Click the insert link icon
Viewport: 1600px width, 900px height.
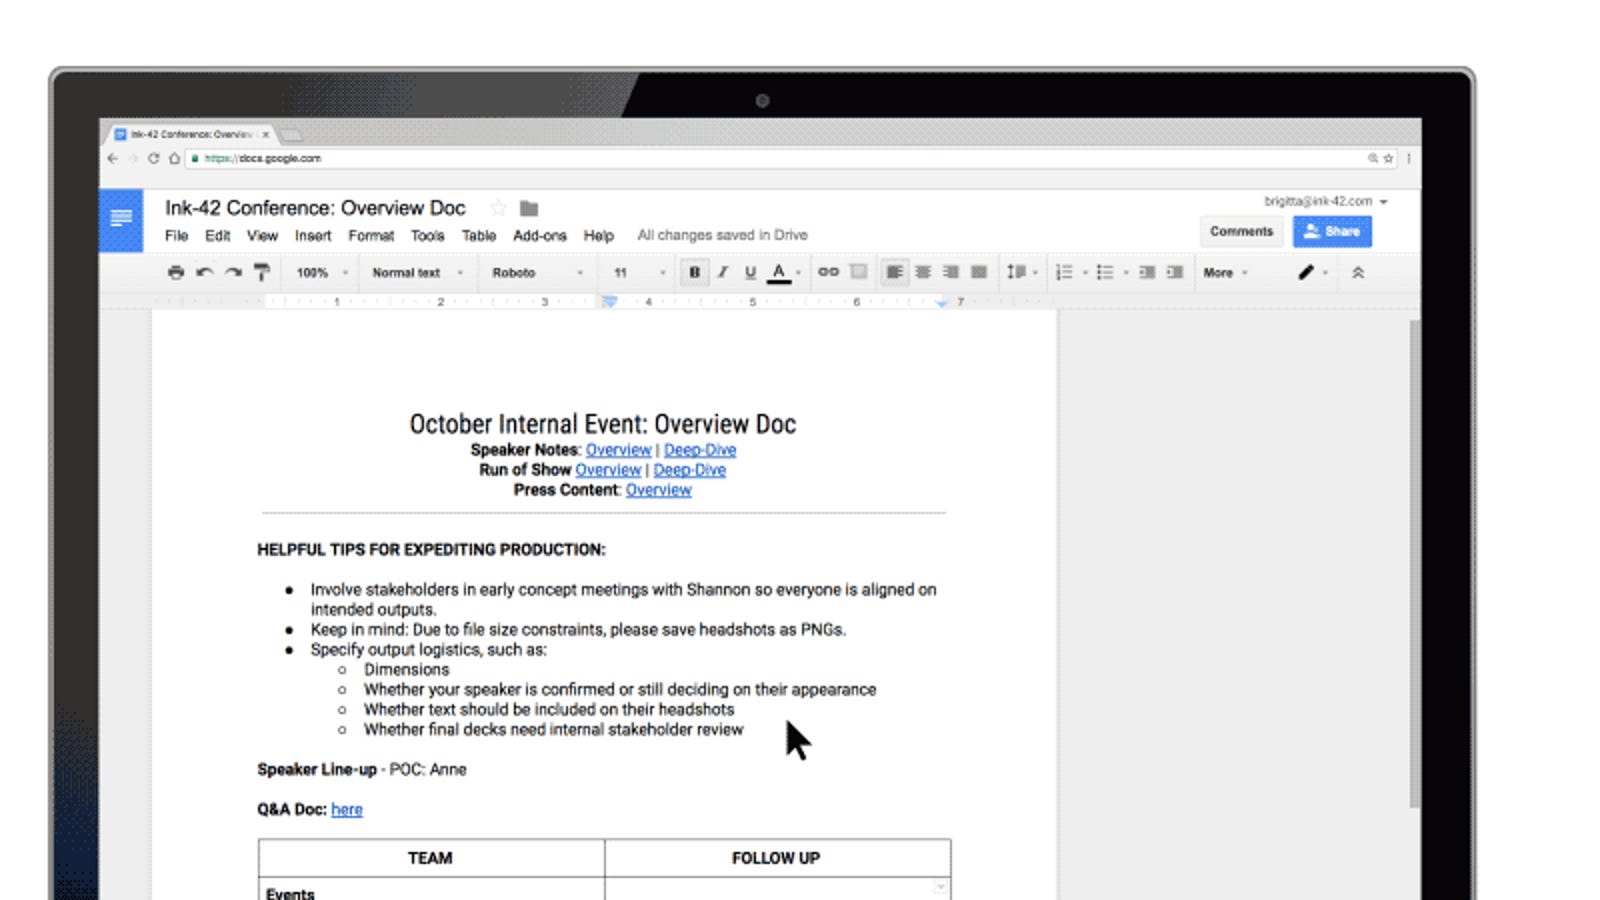point(828,272)
